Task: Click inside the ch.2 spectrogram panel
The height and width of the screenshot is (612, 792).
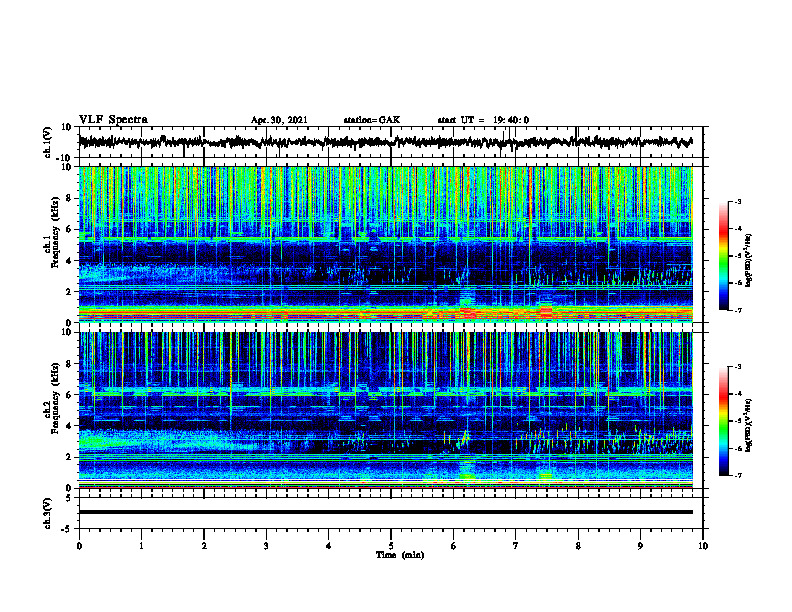Action: tap(385, 410)
